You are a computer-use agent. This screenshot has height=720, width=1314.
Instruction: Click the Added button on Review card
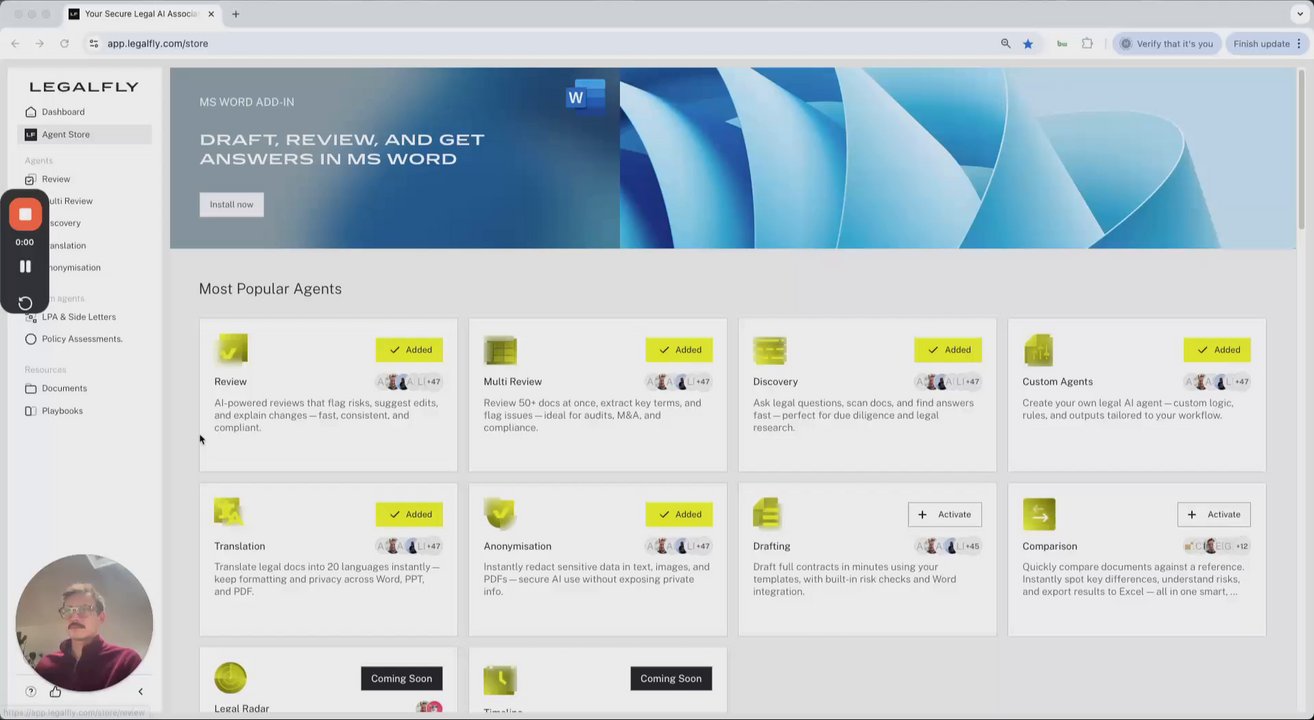click(409, 350)
